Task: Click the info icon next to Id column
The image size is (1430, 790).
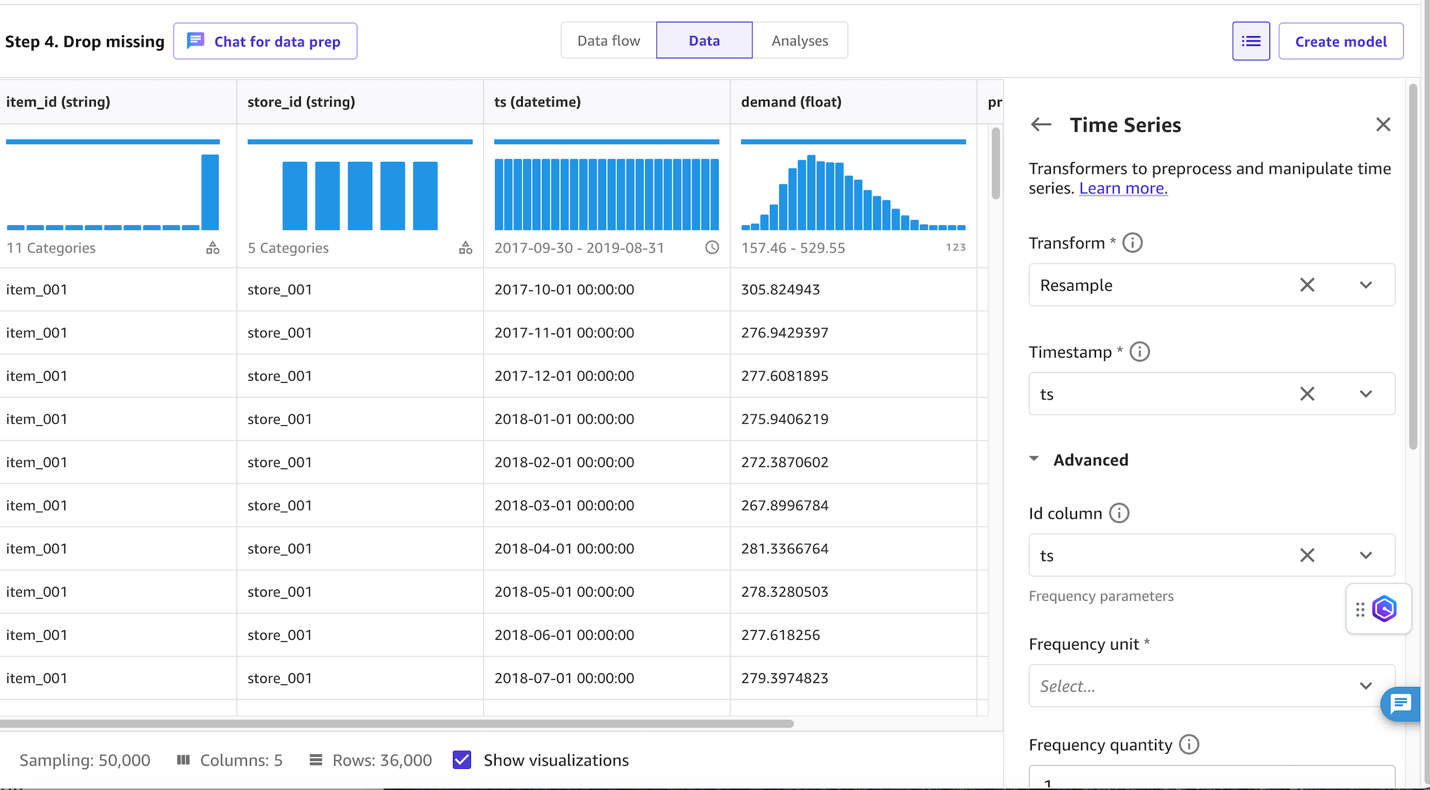Action: pos(1119,513)
